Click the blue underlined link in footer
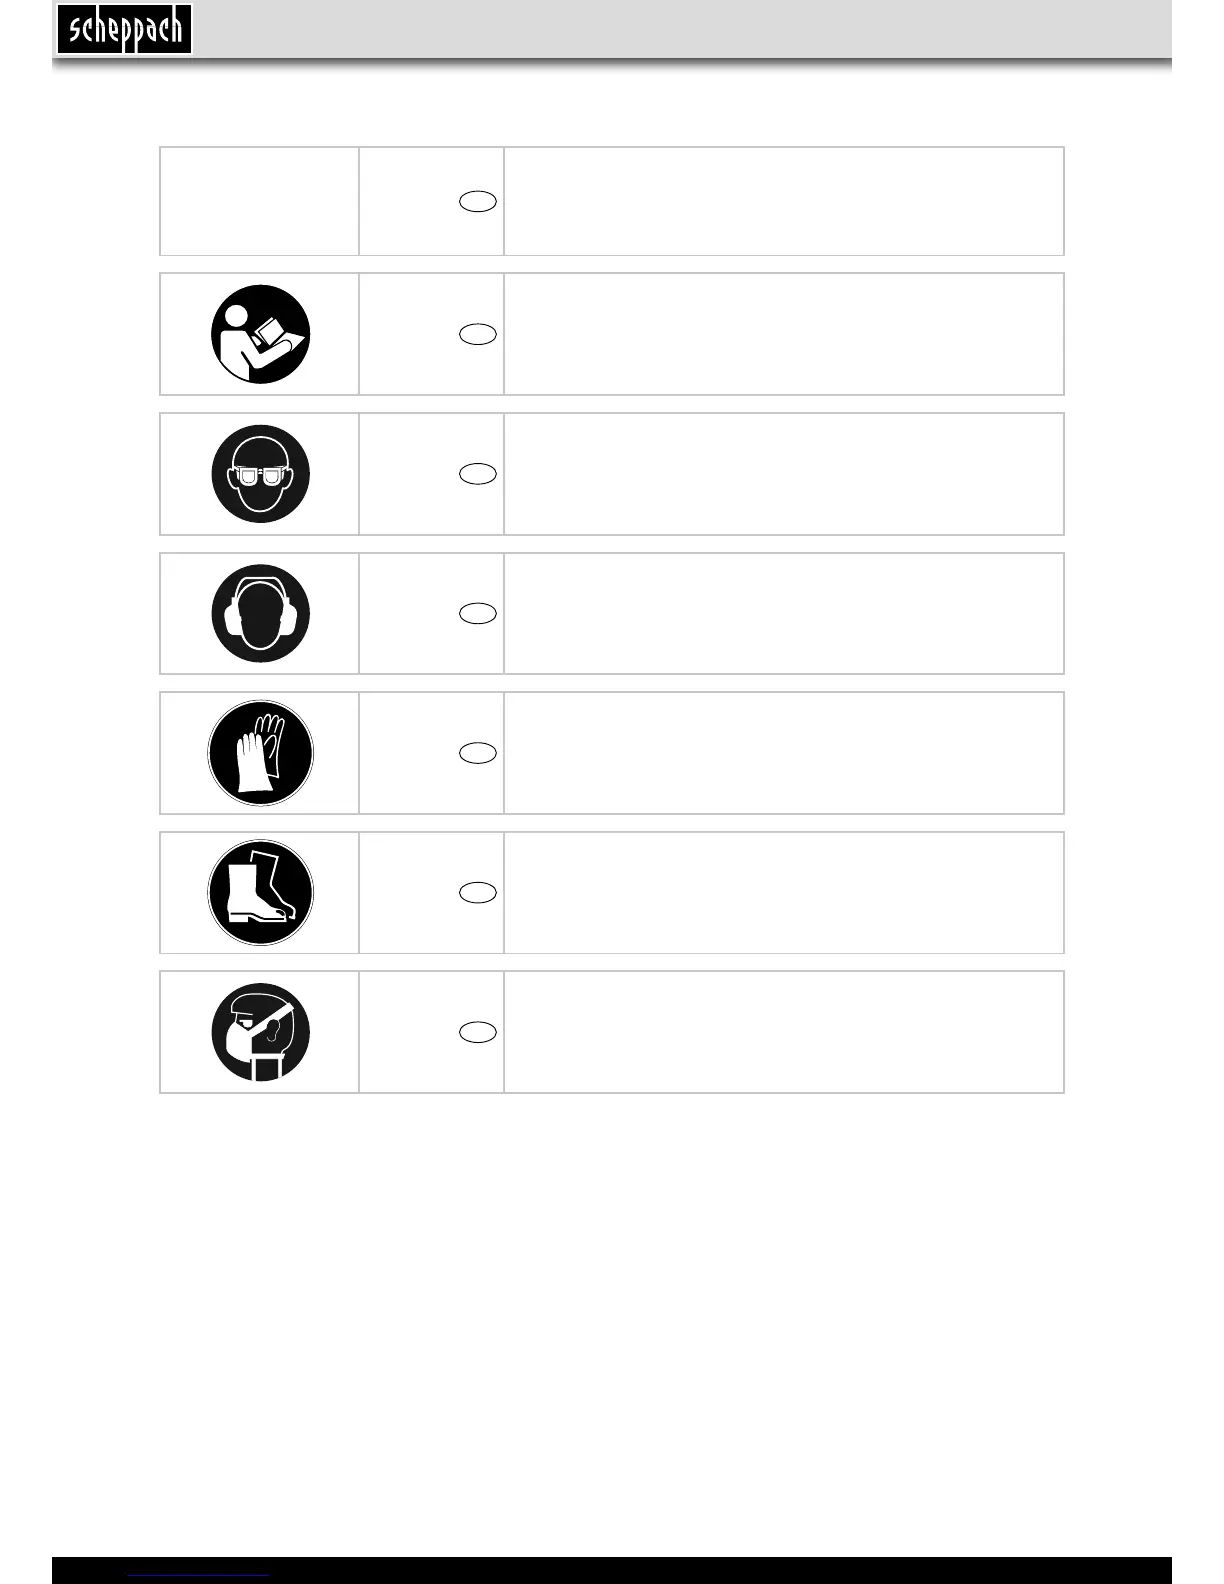The image size is (1224, 1584). click(x=199, y=1575)
